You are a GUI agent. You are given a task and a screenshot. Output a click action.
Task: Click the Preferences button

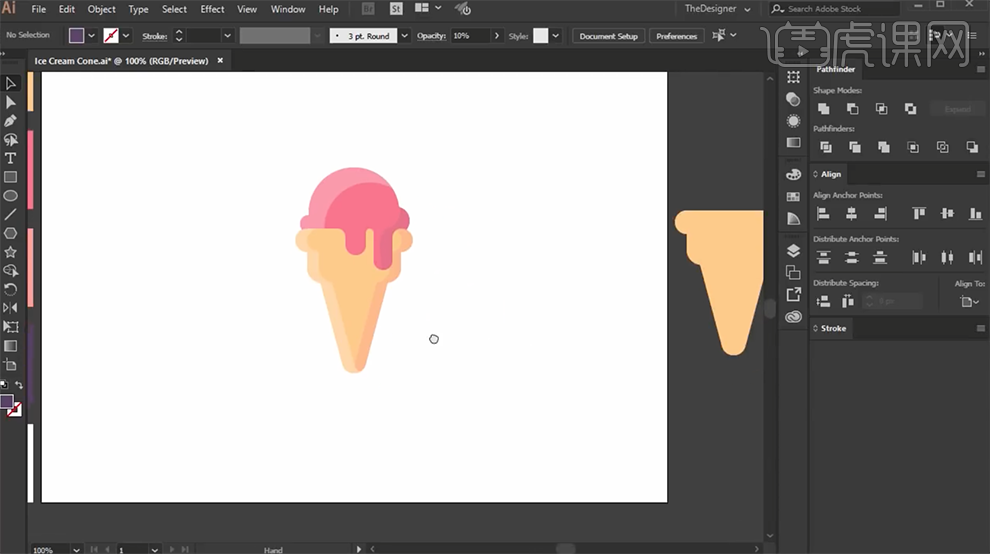[676, 36]
